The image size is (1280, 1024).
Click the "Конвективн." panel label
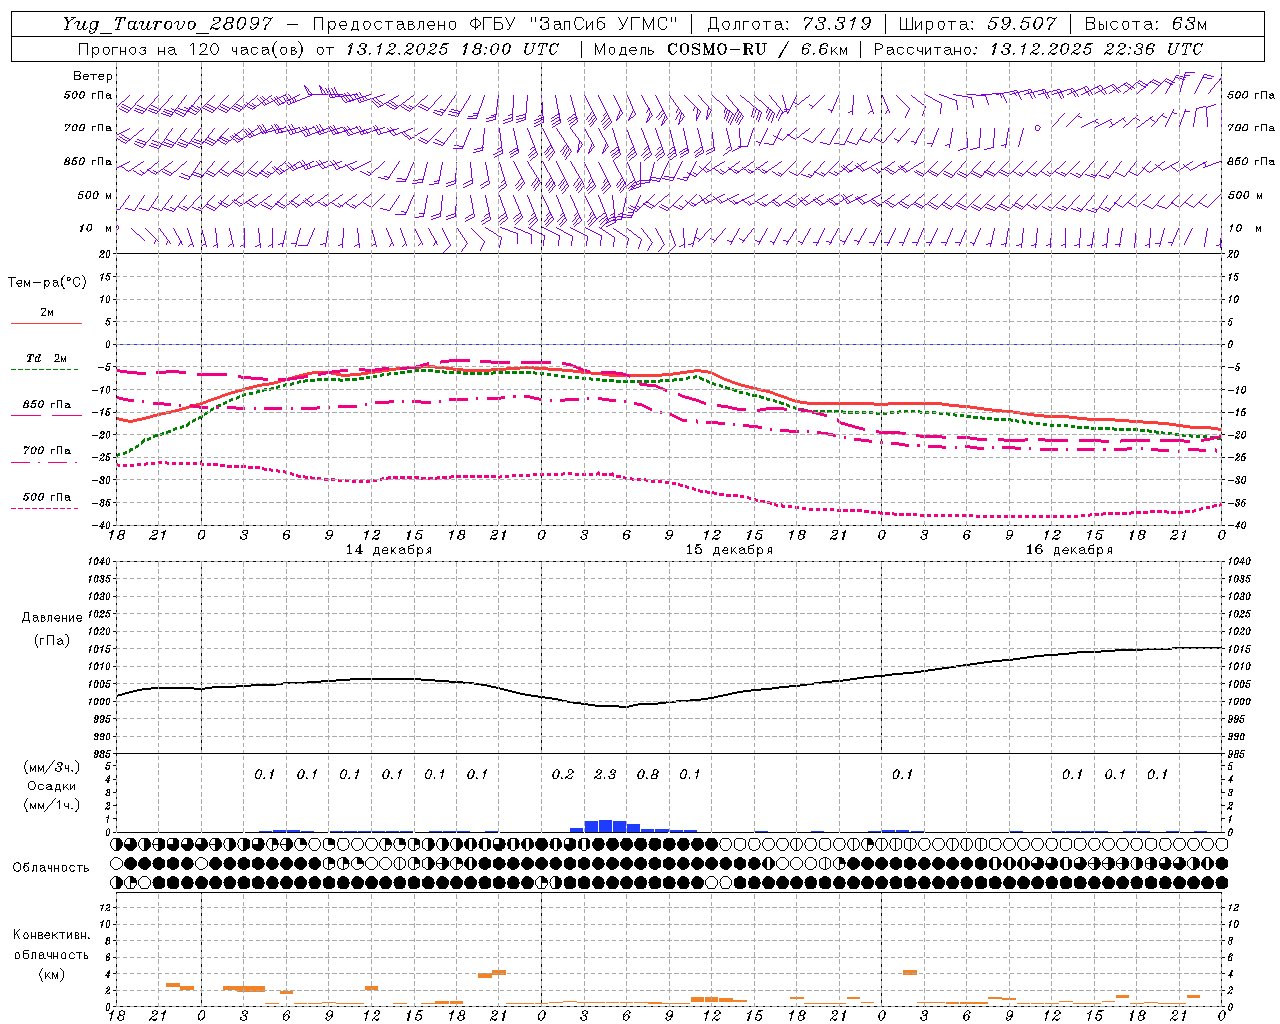point(51,935)
